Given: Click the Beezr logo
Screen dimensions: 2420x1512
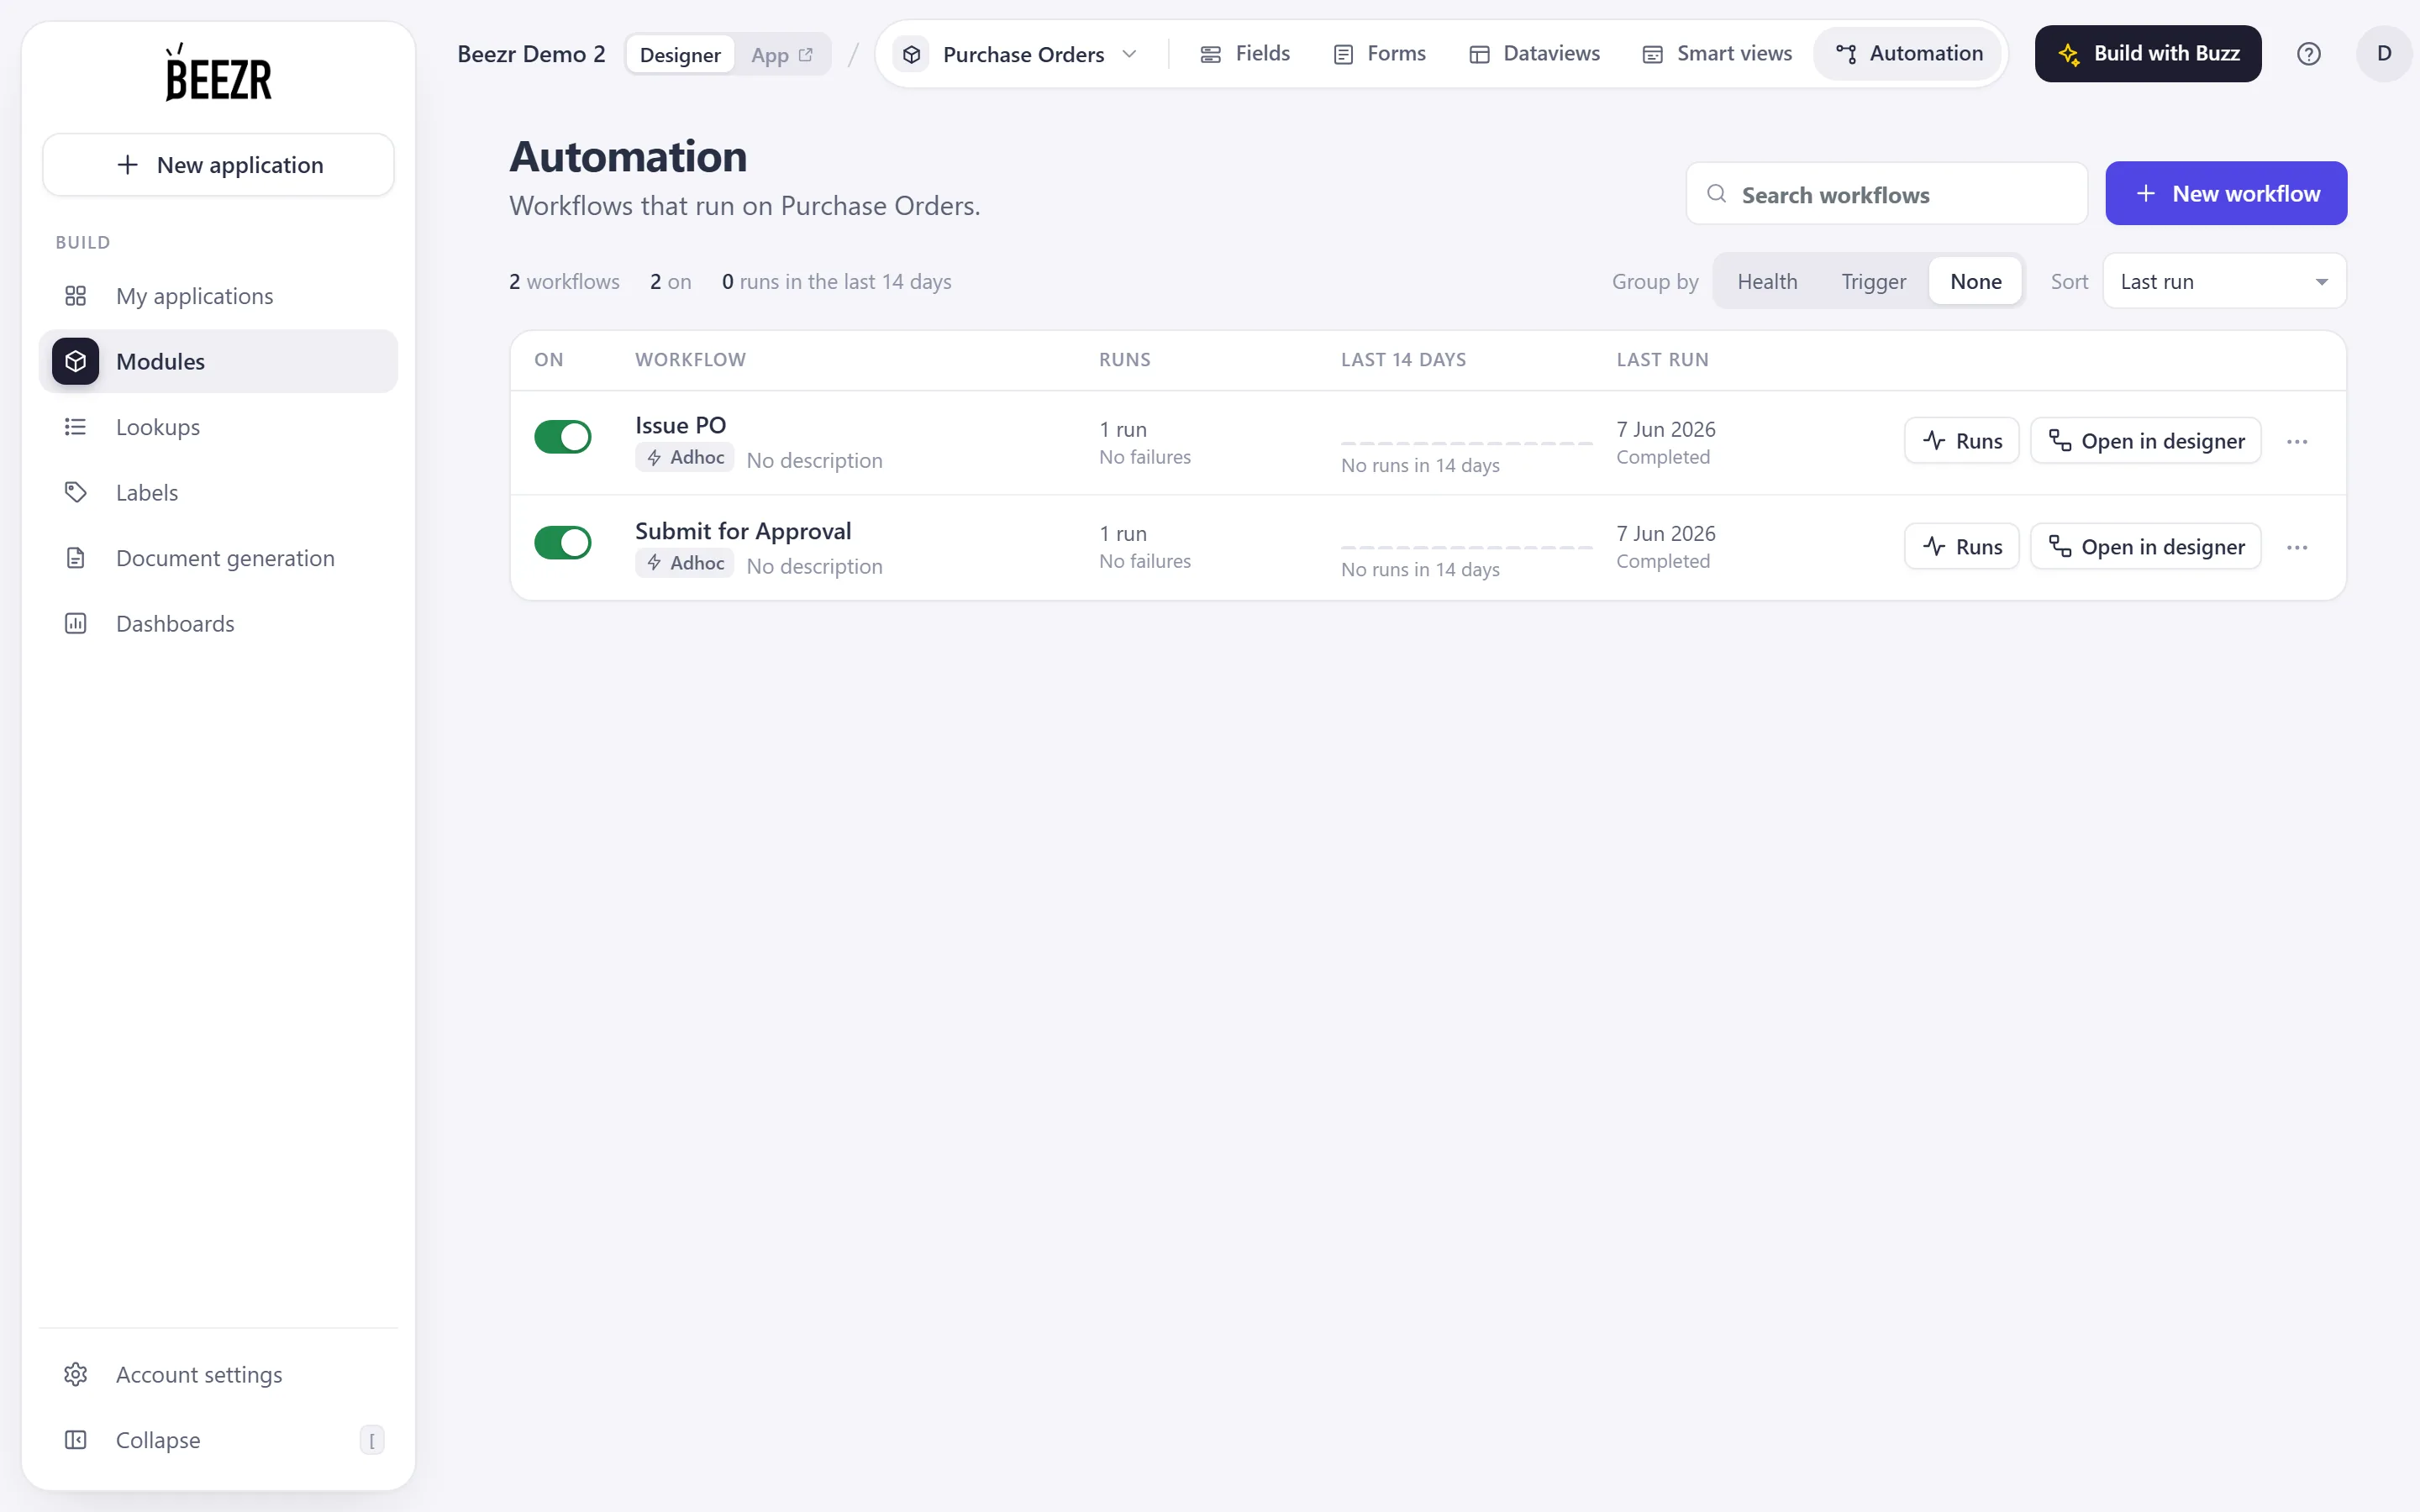Looking at the screenshot, I should pyautogui.click(x=218, y=72).
